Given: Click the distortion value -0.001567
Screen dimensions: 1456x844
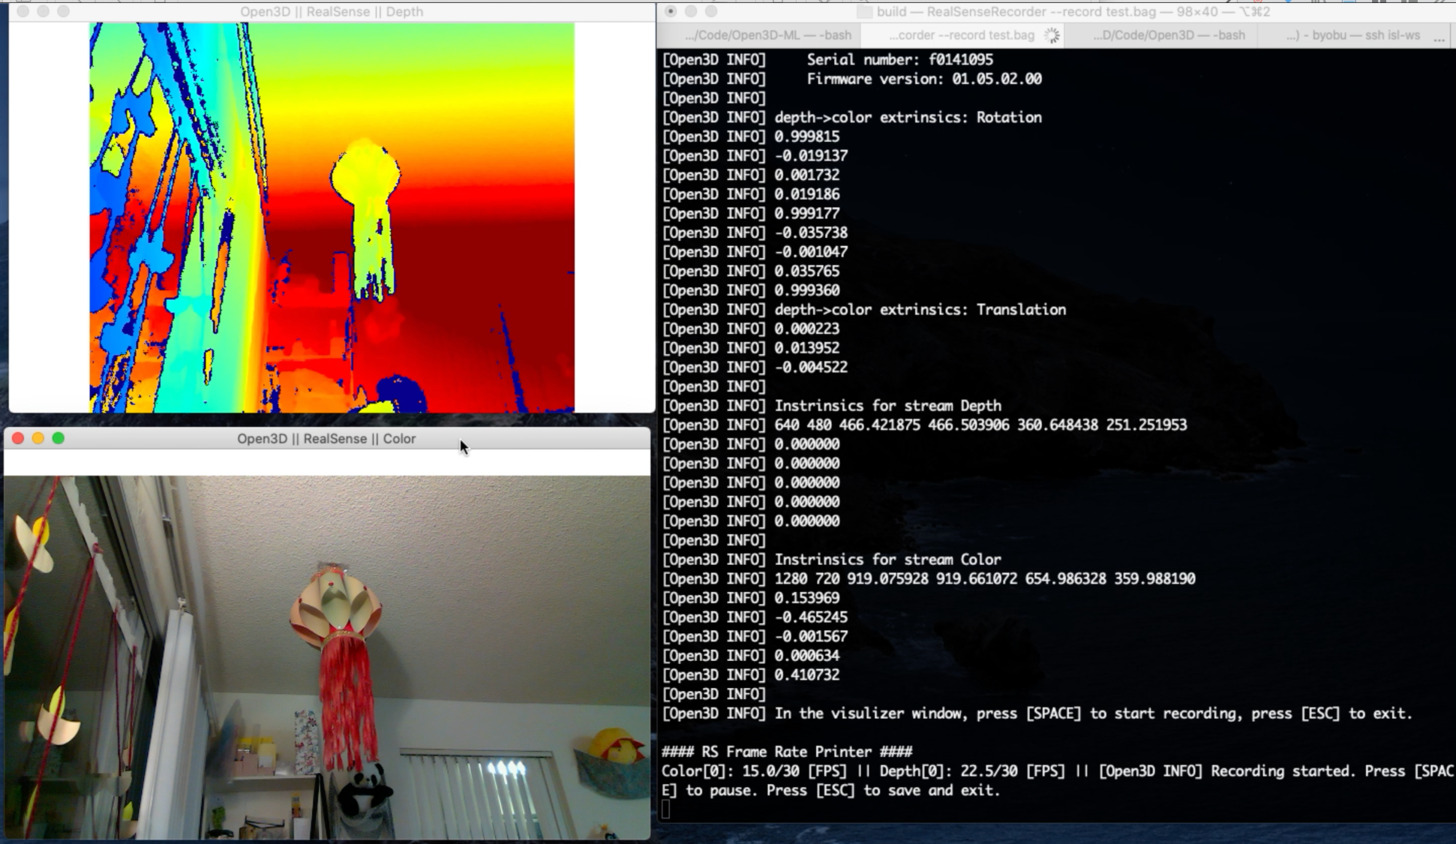Looking at the screenshot, I should (x=811, y=637).
